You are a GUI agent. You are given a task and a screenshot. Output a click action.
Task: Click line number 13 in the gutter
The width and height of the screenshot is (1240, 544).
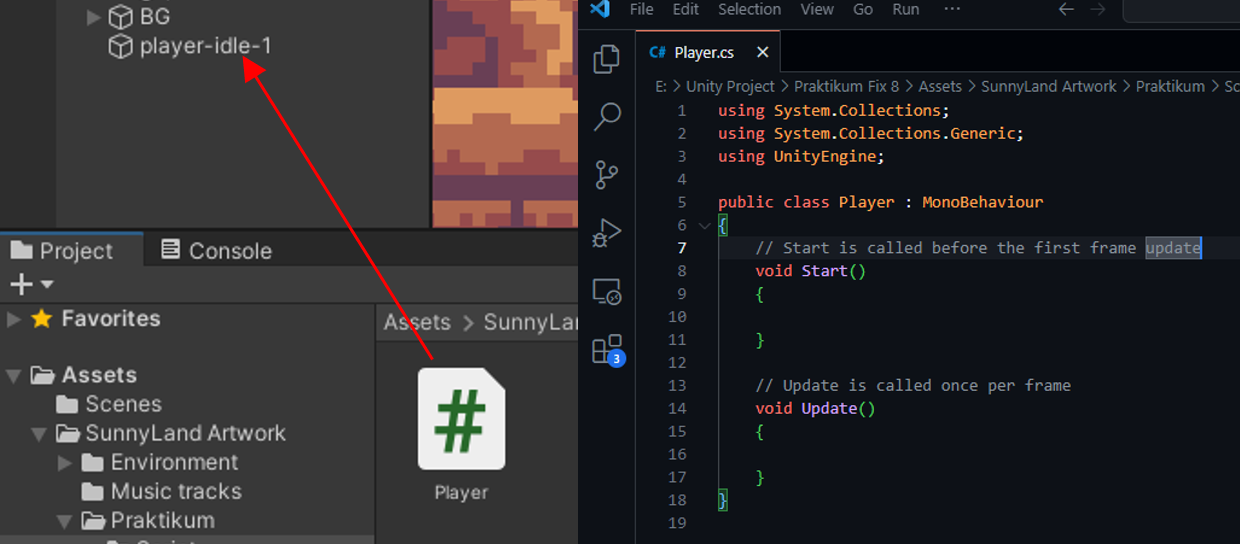coord(677,385)
